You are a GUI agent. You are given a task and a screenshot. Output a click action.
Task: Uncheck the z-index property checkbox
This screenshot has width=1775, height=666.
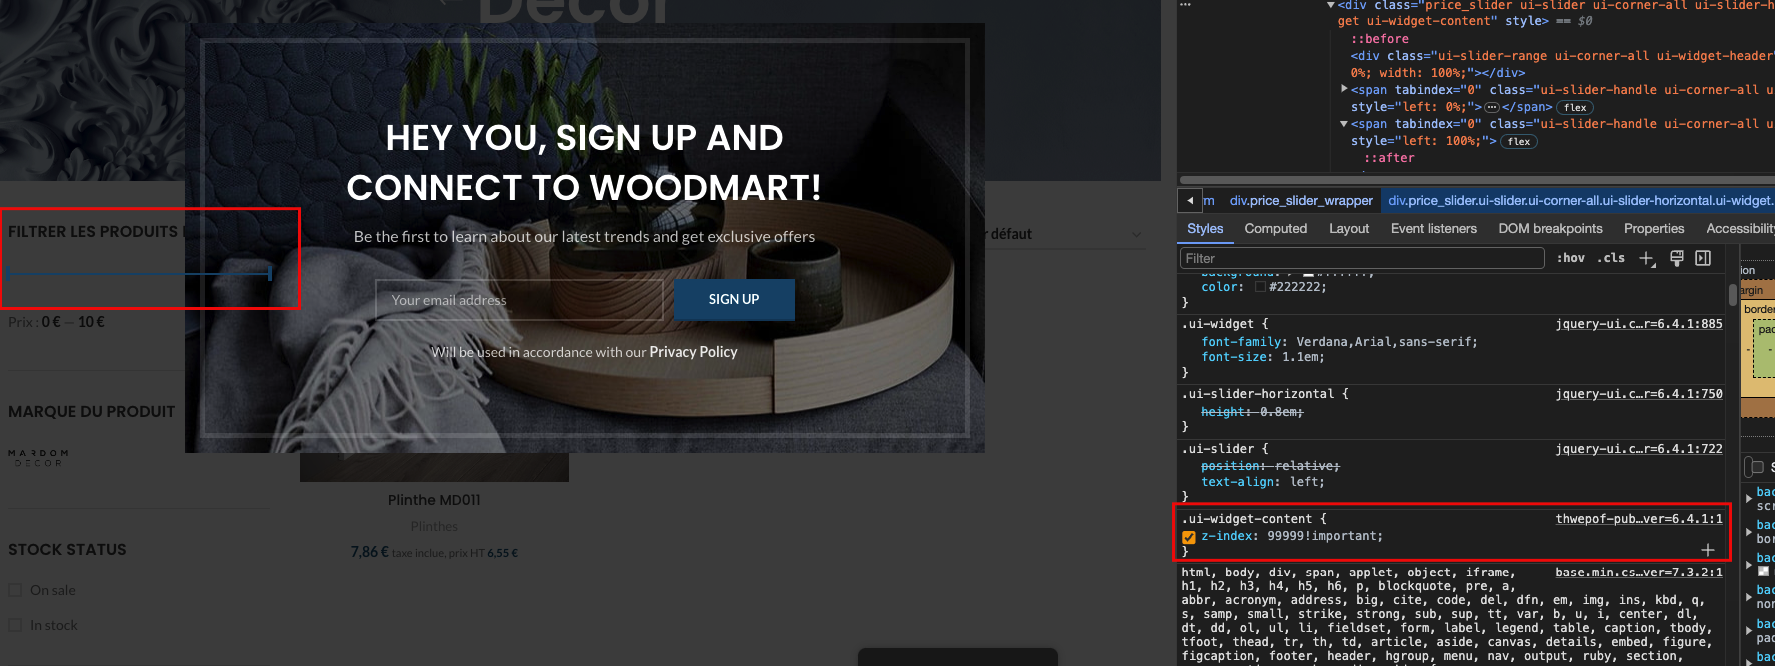[x=1189, y=537]
